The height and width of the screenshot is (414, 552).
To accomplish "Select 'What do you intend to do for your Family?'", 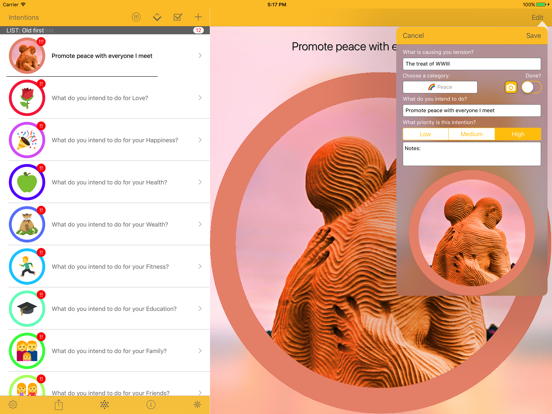I will pos(109,351).
